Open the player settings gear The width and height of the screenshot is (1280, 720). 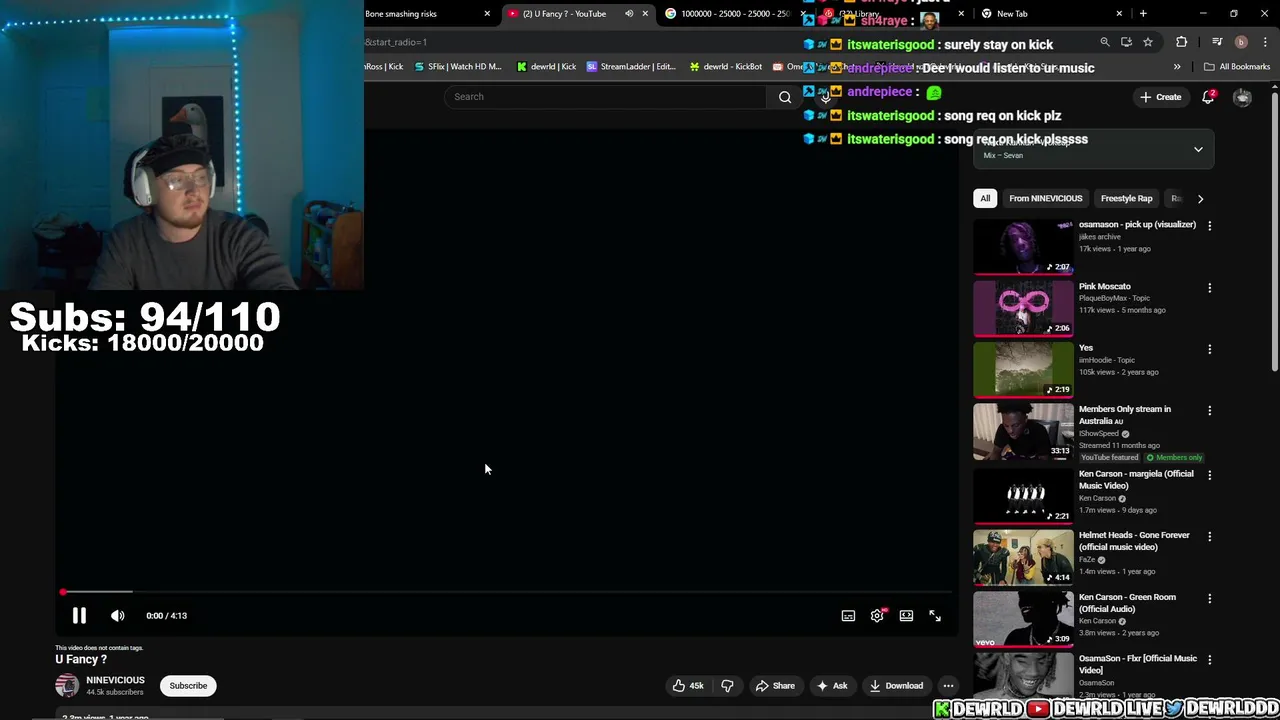tap(877, 616)
